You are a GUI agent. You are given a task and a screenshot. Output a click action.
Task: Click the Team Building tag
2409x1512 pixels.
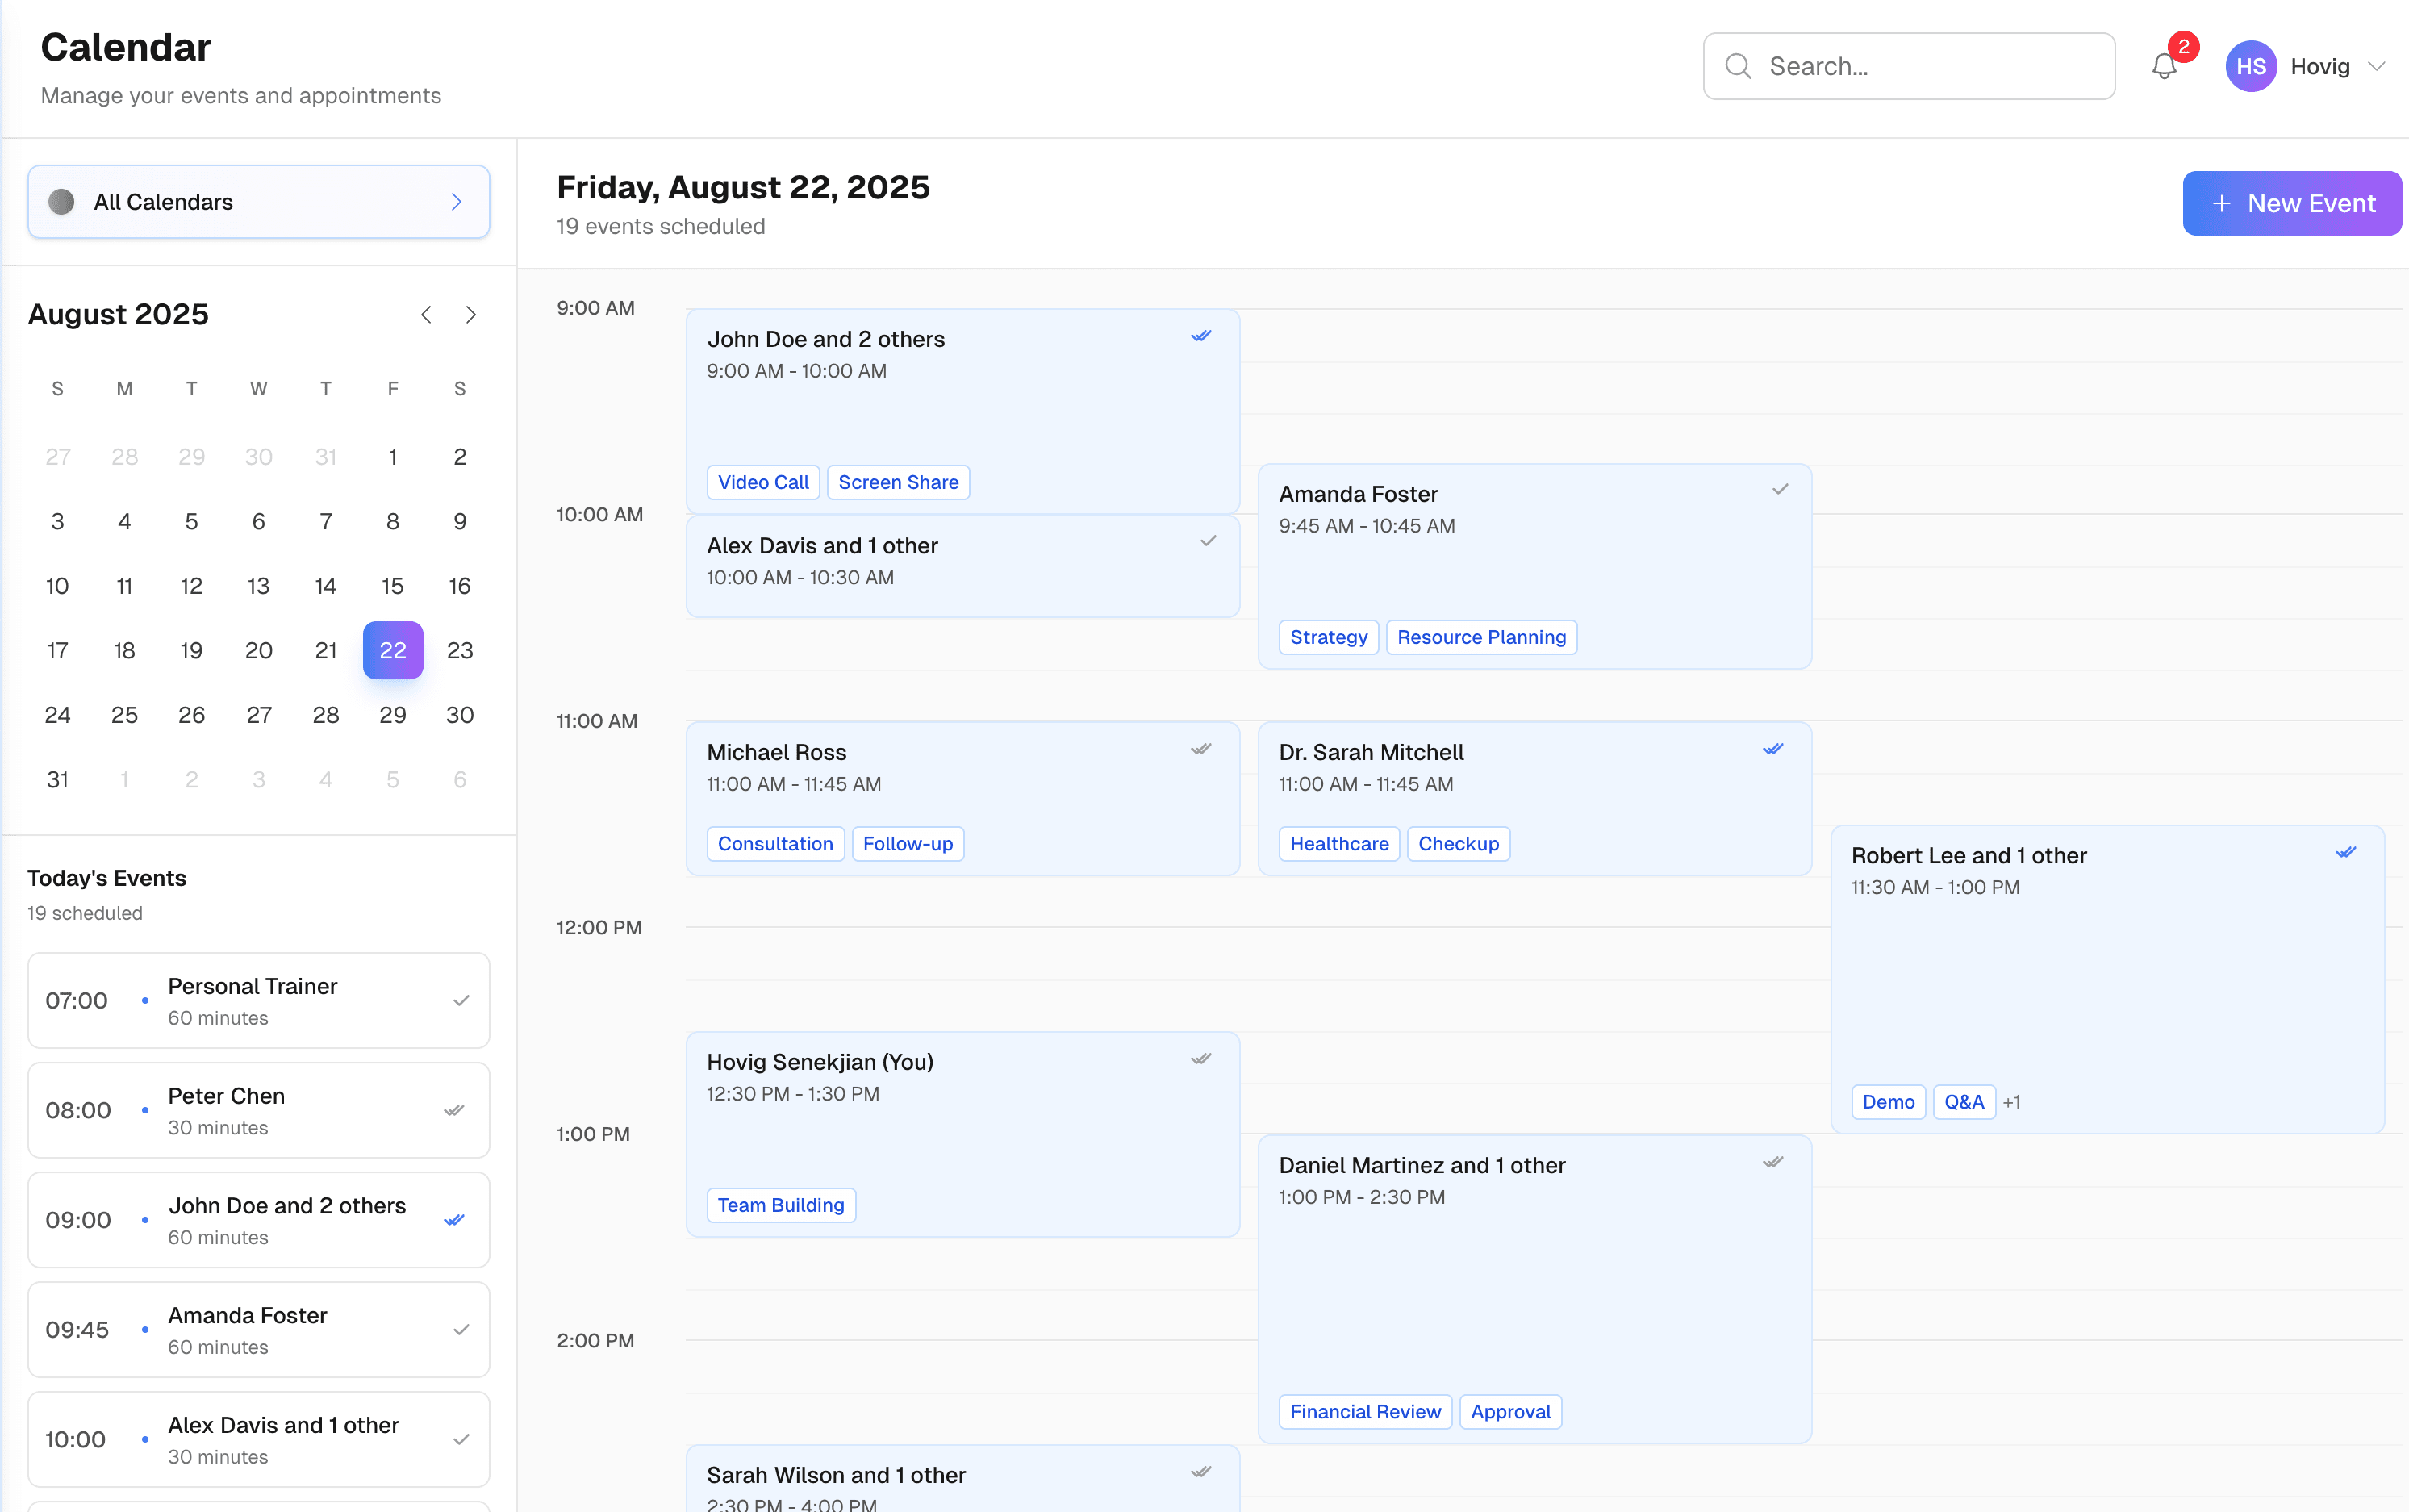781,1204
